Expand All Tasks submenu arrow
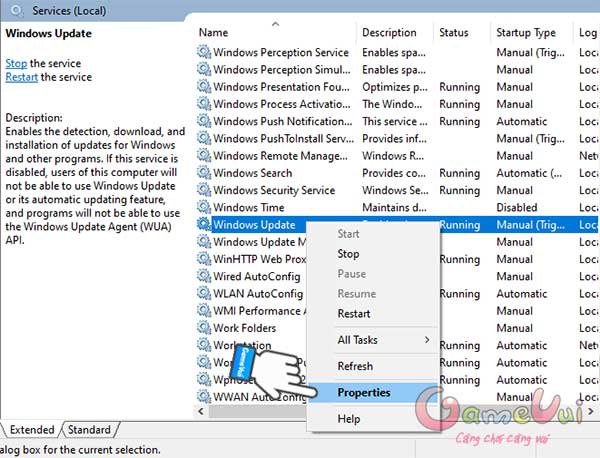 coord(427,340)
